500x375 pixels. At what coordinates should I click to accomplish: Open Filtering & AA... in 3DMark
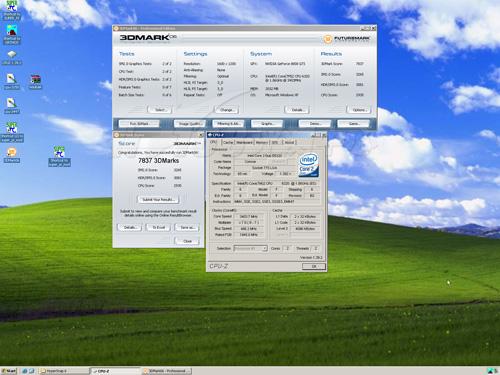point(228,124)
